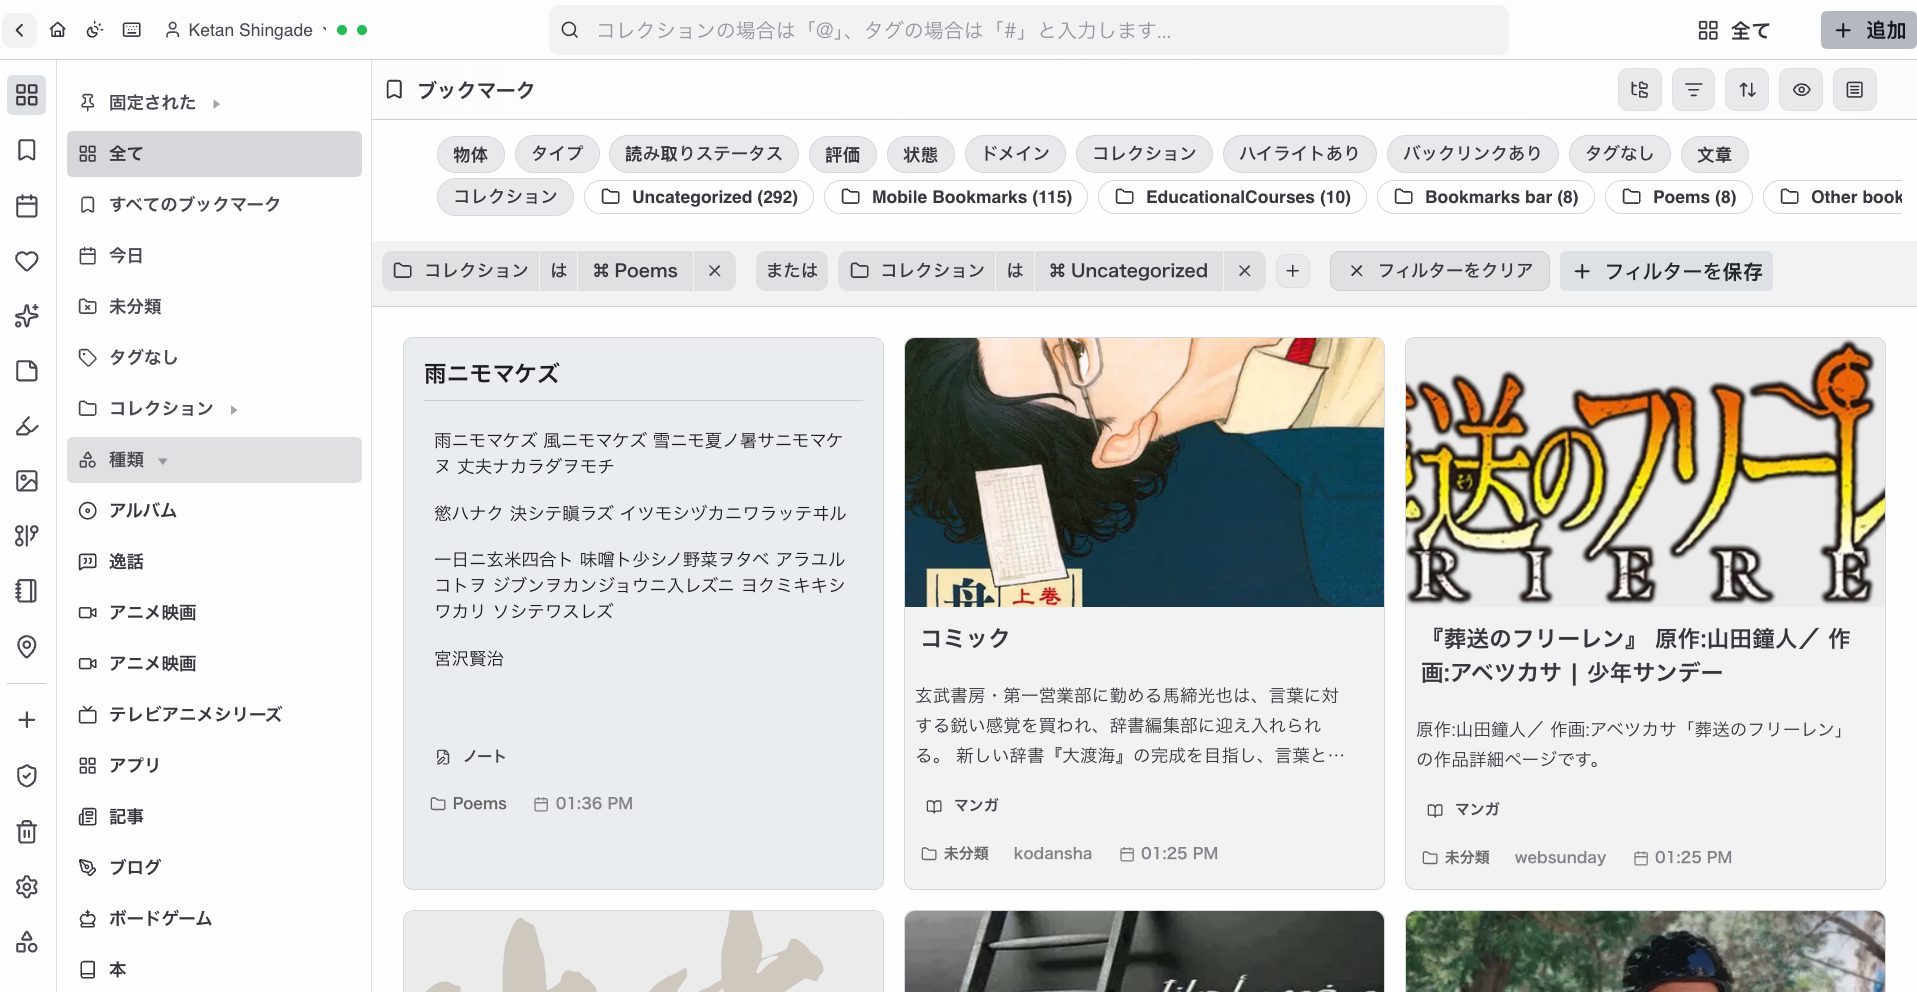The image size is (1917, 992).
Task: Click フィルターをクリア button
Action: [x=1440, y=271]
